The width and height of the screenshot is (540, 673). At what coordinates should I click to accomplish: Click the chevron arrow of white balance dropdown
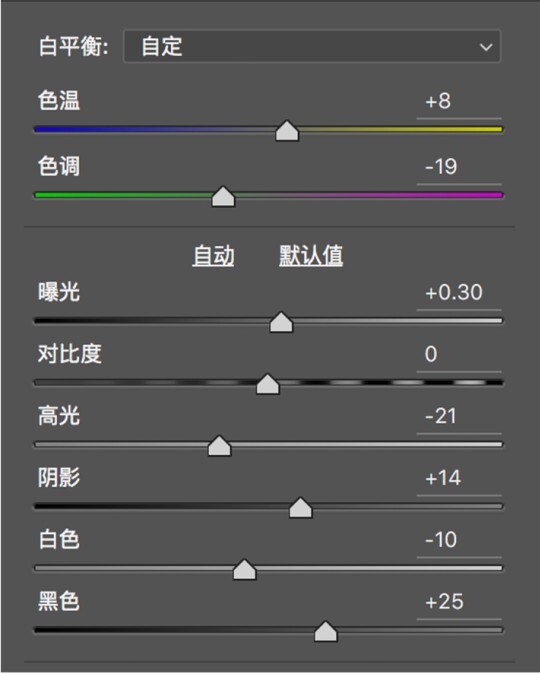[486, 47]
